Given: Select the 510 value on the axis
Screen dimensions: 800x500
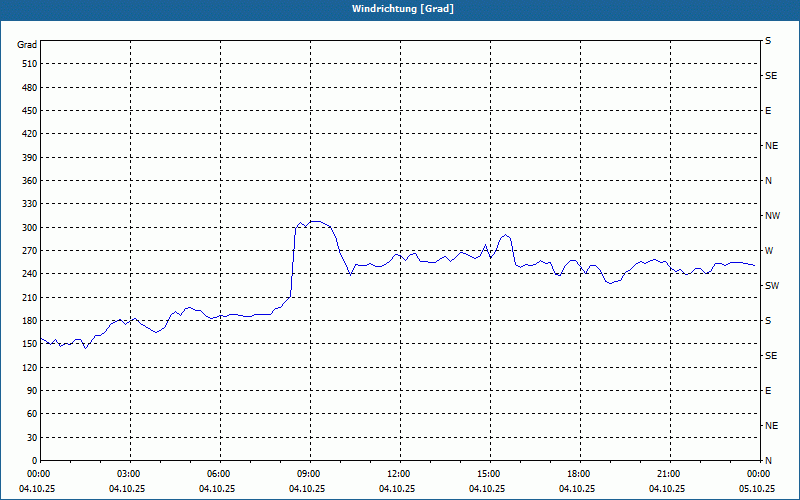Looking at the screenshot, I should pos(30,64).
